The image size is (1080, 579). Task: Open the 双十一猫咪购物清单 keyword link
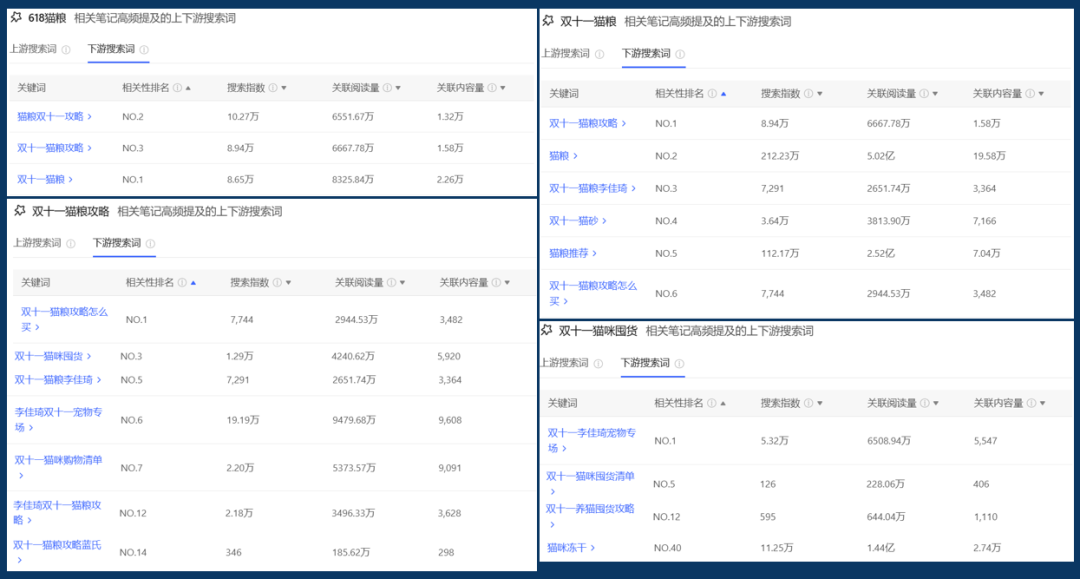click(58, 467)
